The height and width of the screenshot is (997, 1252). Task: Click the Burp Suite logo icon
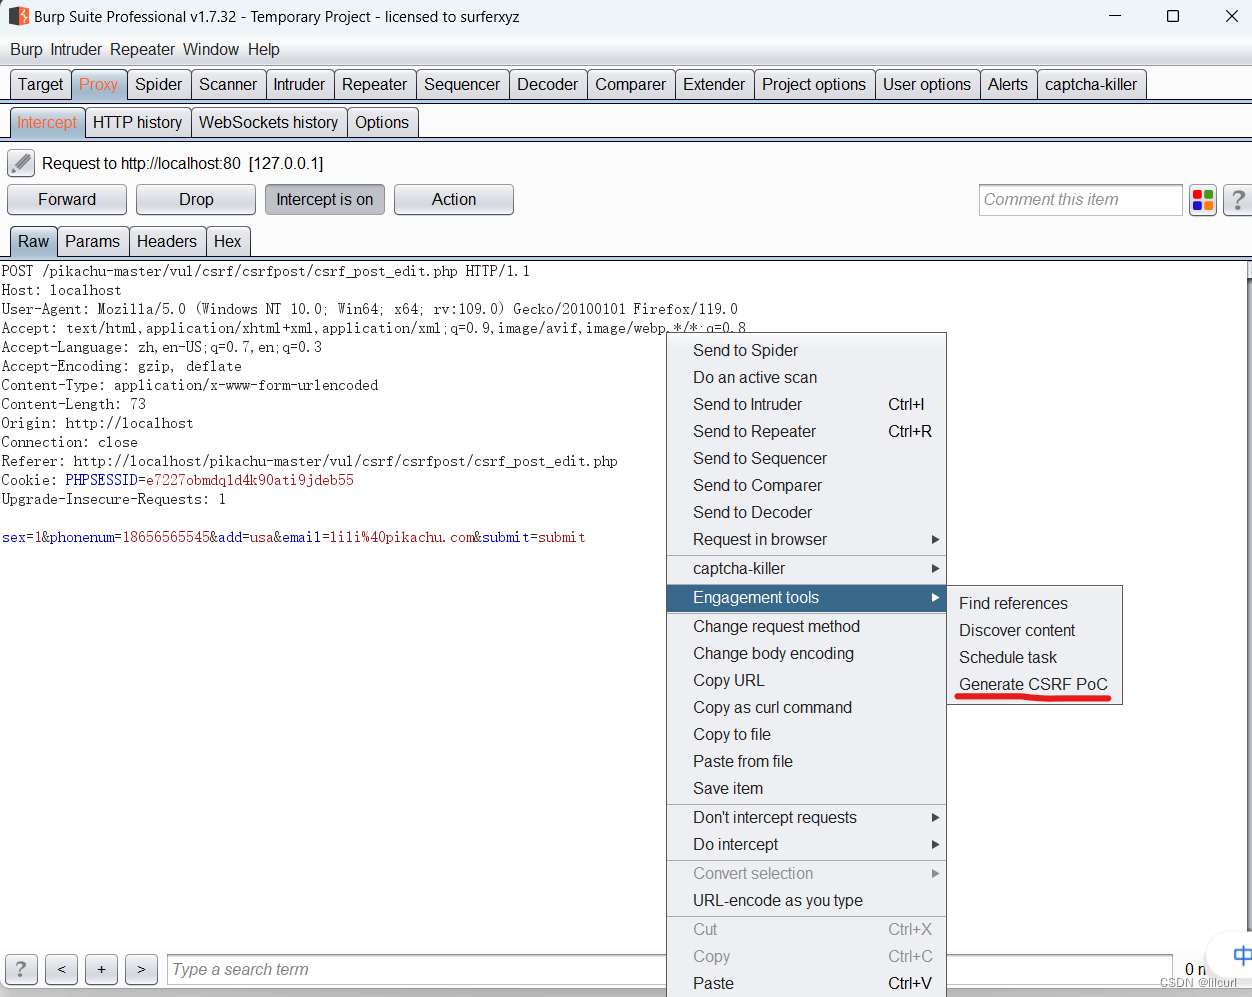coord(18,16)
